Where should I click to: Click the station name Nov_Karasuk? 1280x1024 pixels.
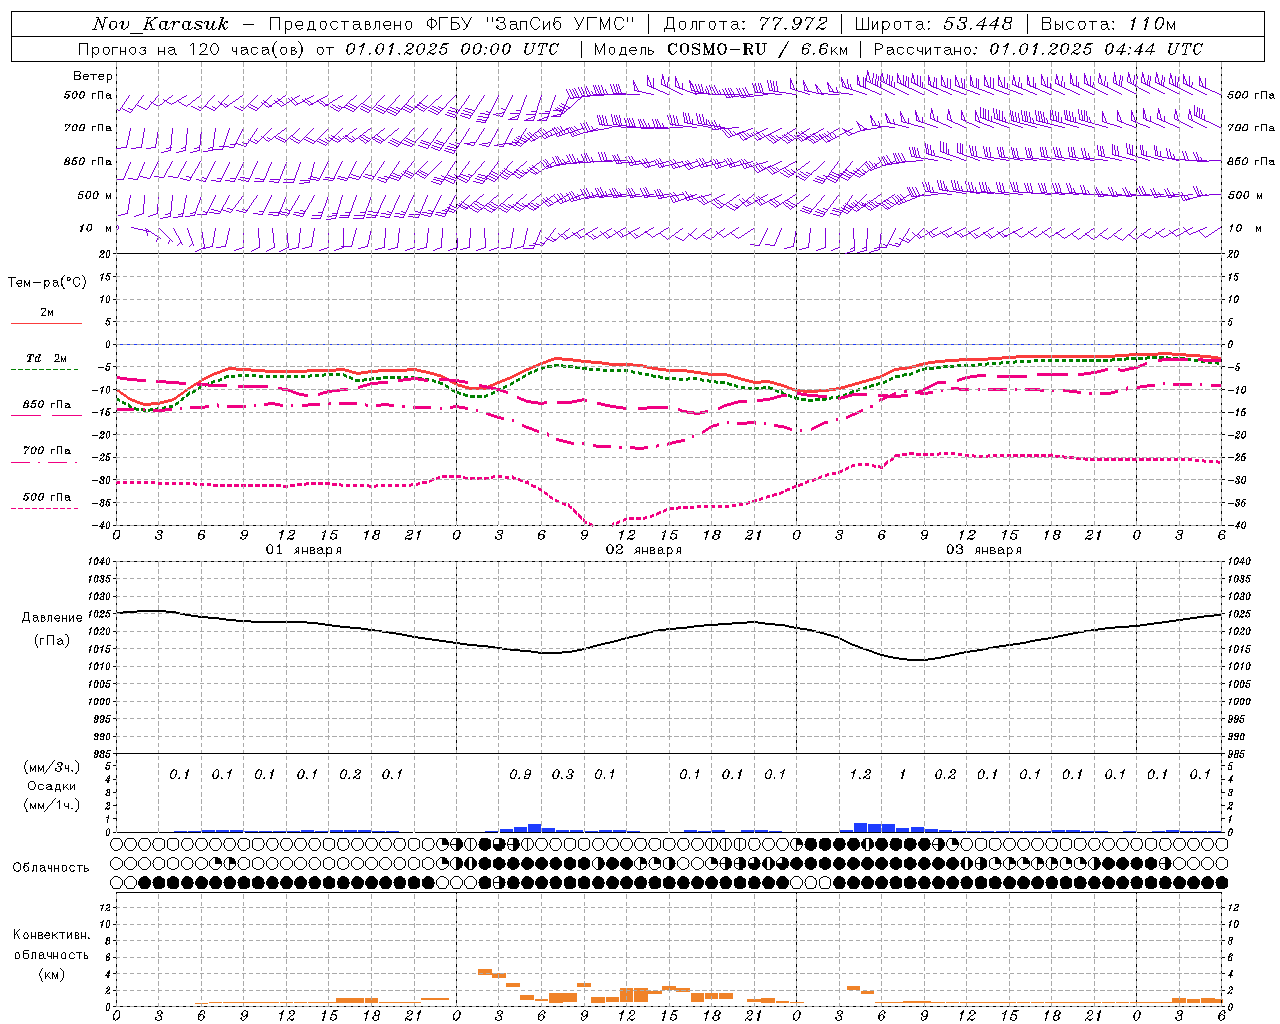(x=160, y=24)
